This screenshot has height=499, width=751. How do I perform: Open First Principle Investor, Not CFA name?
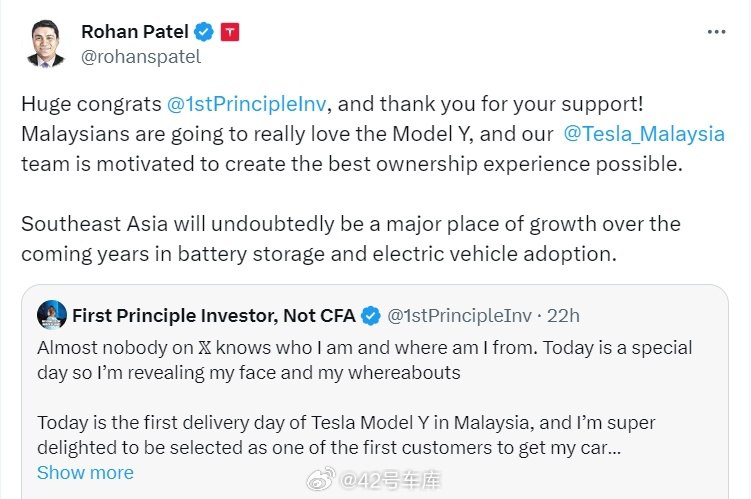point(214,316)
